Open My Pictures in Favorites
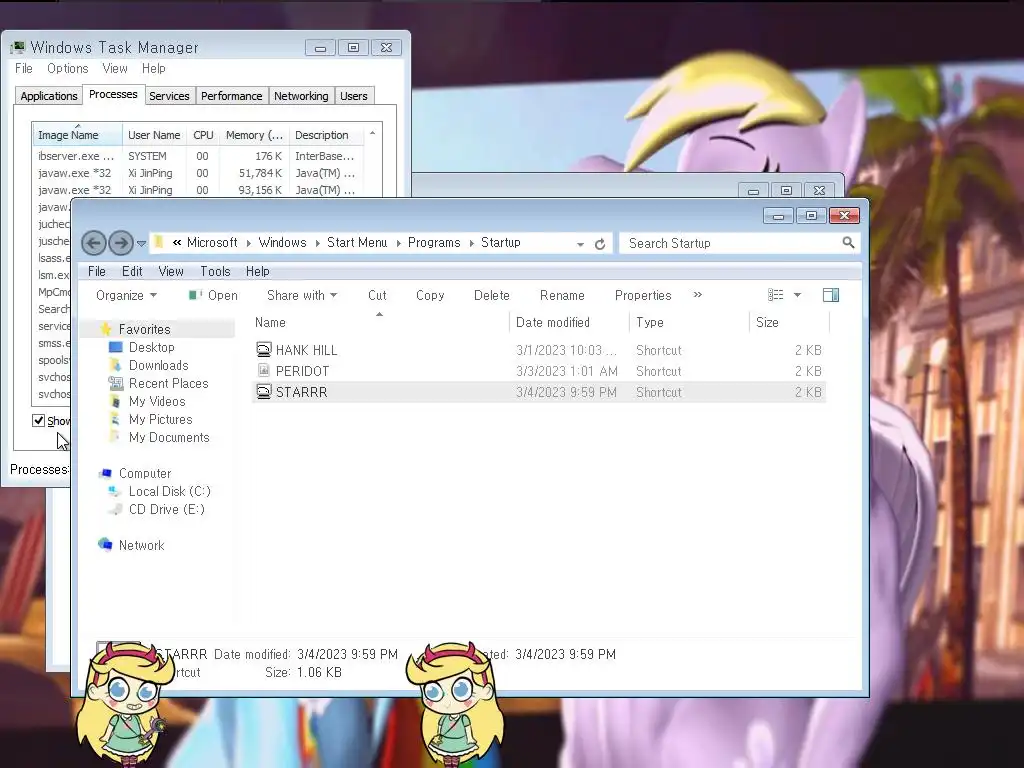This screenshot has height=768, width=1024. pyautogui.click(x=160, y=419)
